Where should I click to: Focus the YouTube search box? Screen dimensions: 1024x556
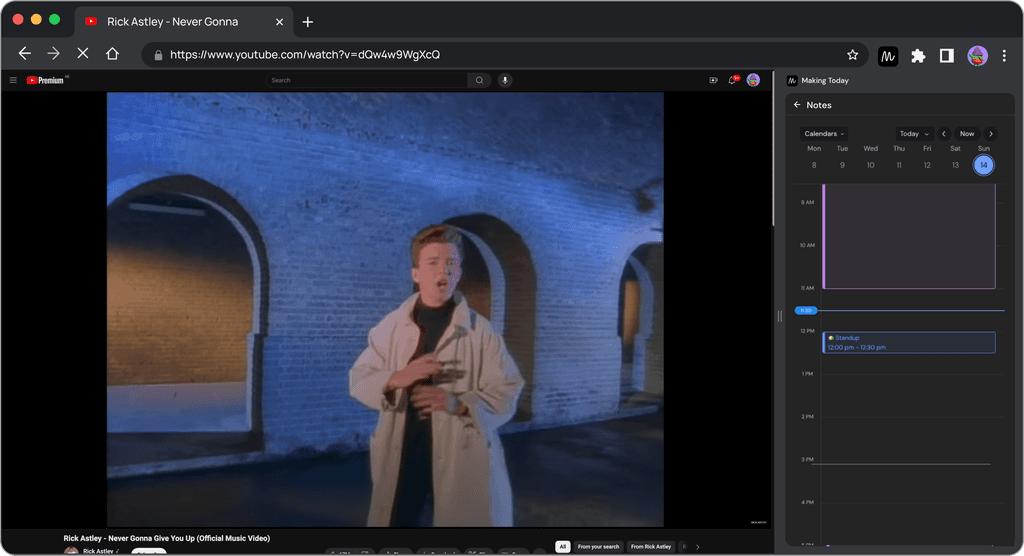(366, 80)
